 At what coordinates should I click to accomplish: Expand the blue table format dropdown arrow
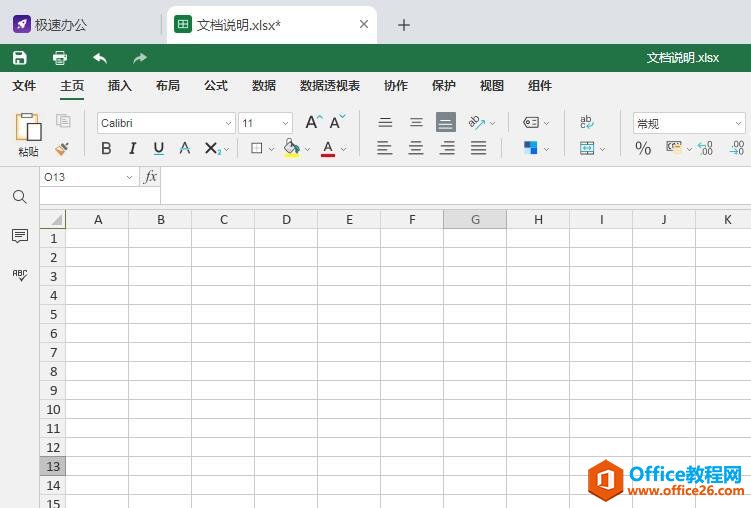(x=546, y=149)
